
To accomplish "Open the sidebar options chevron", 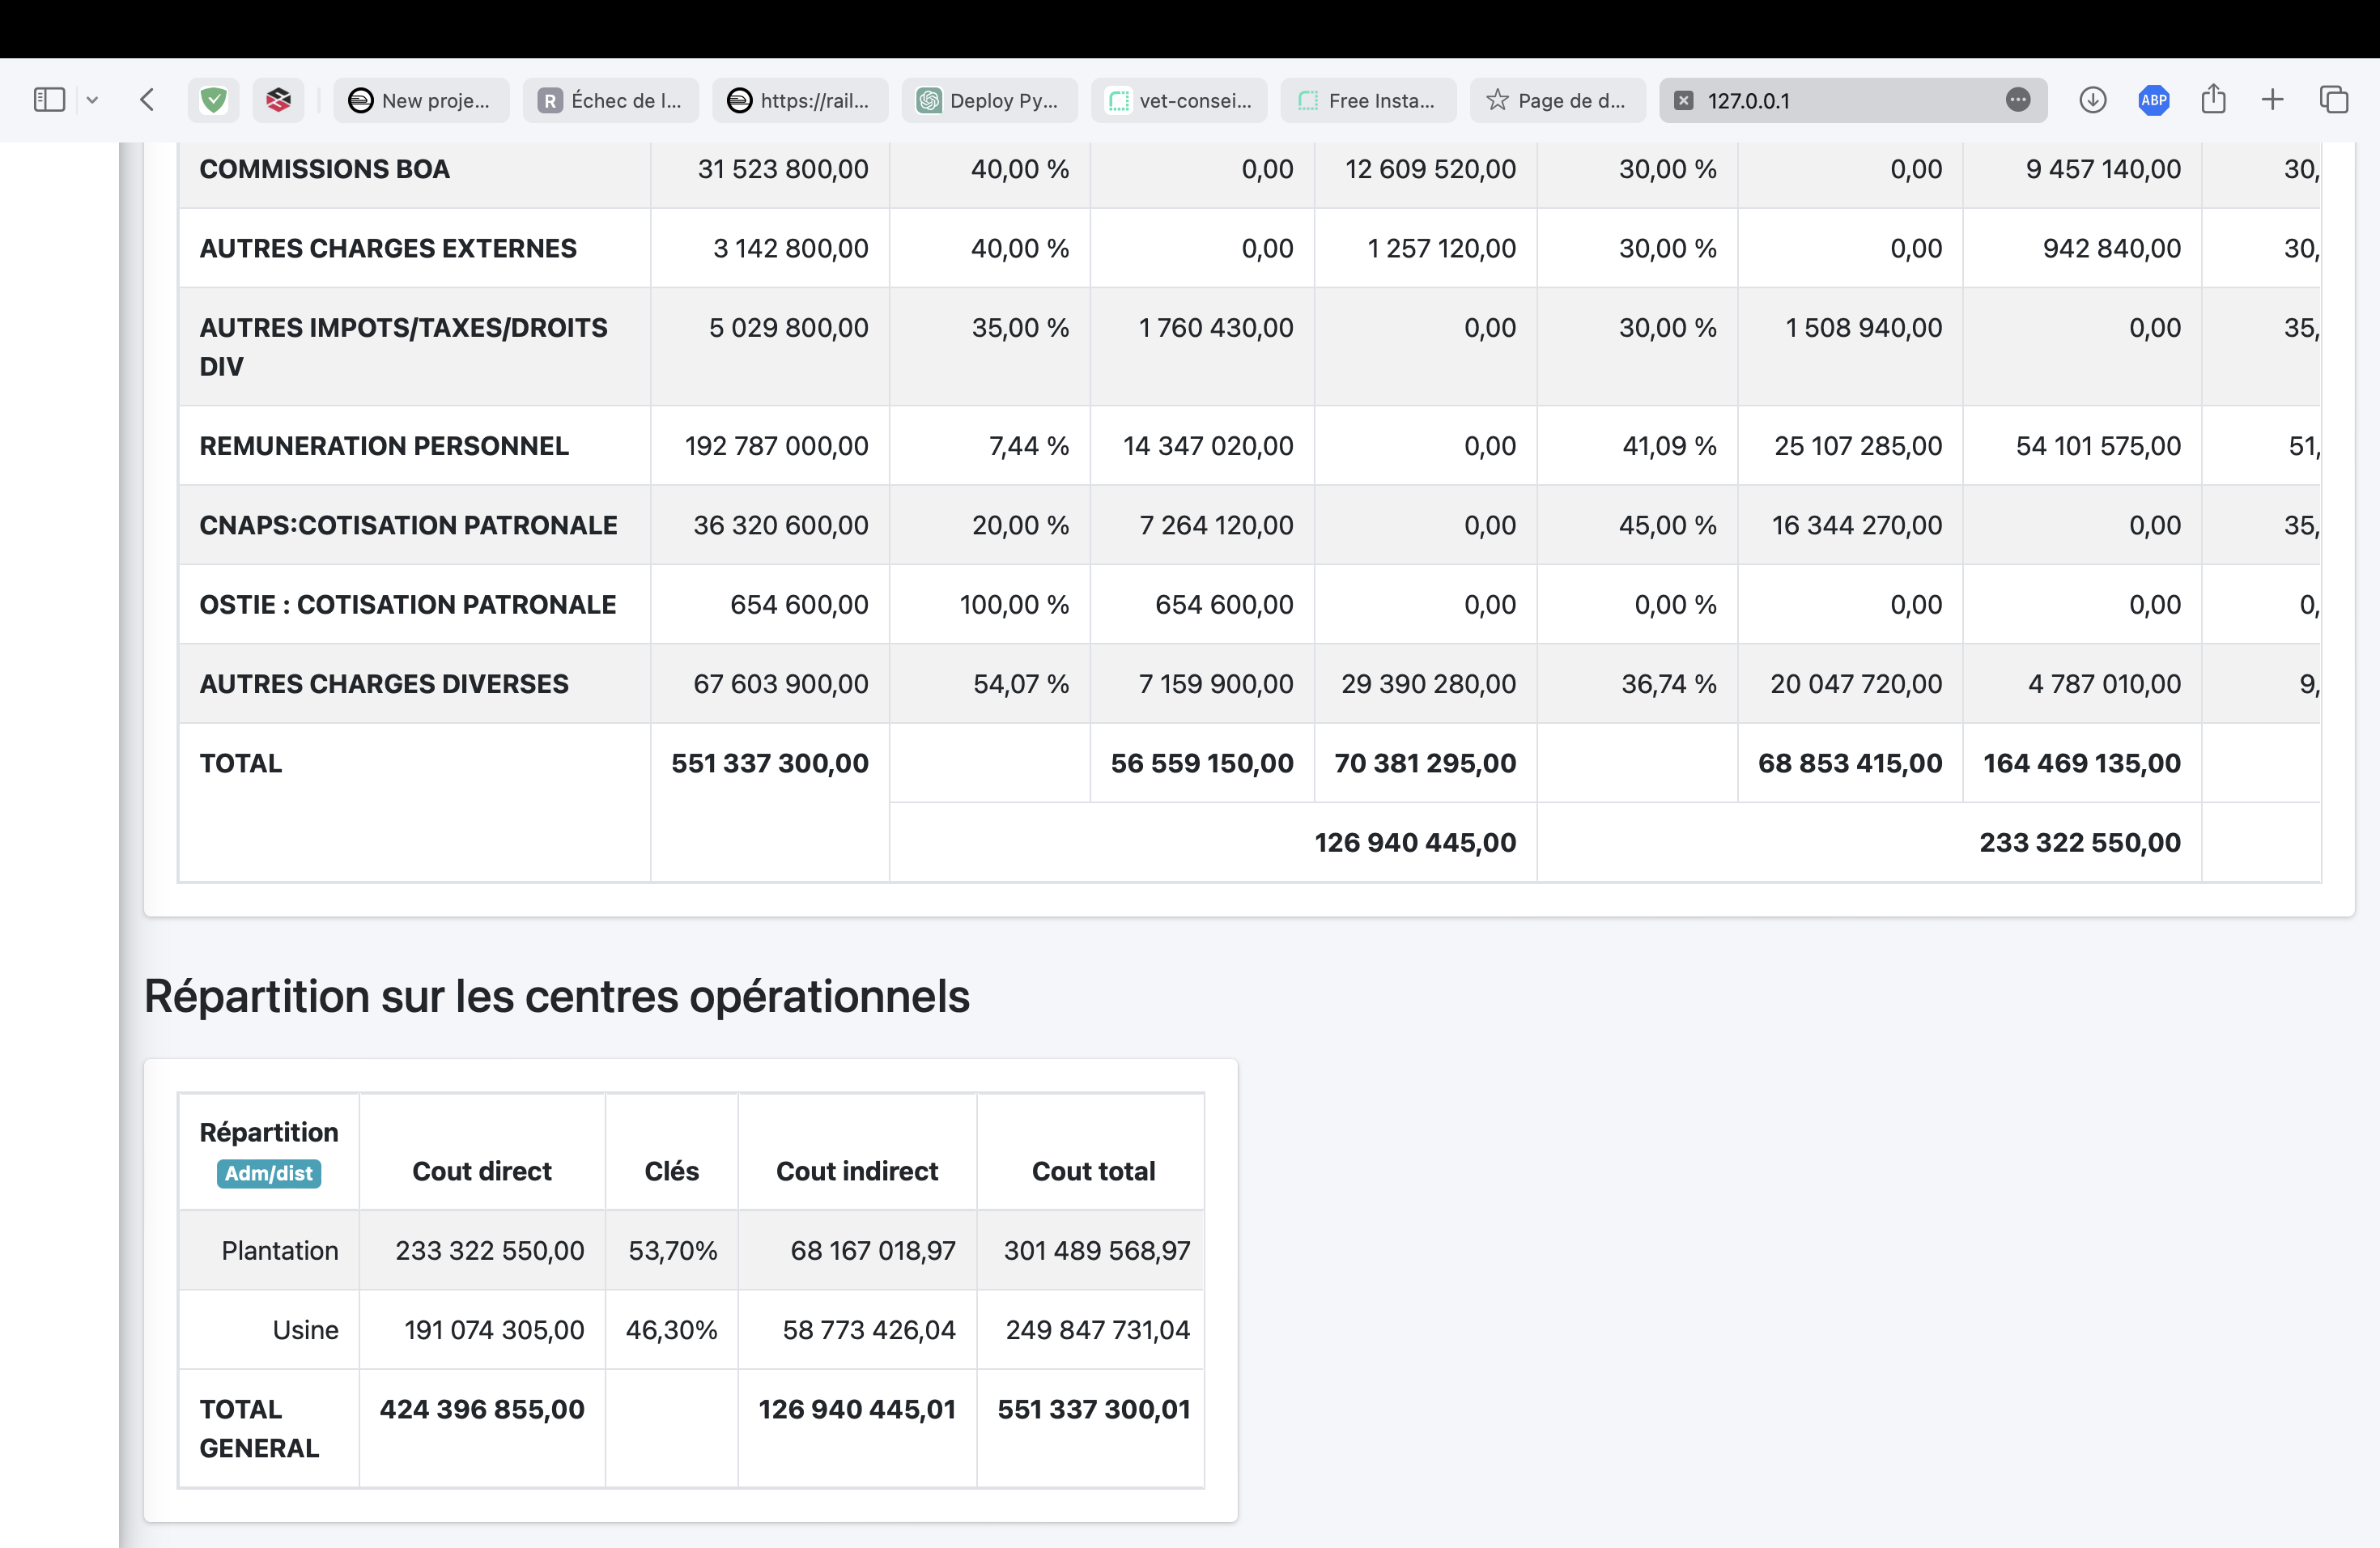I will 92,100.
